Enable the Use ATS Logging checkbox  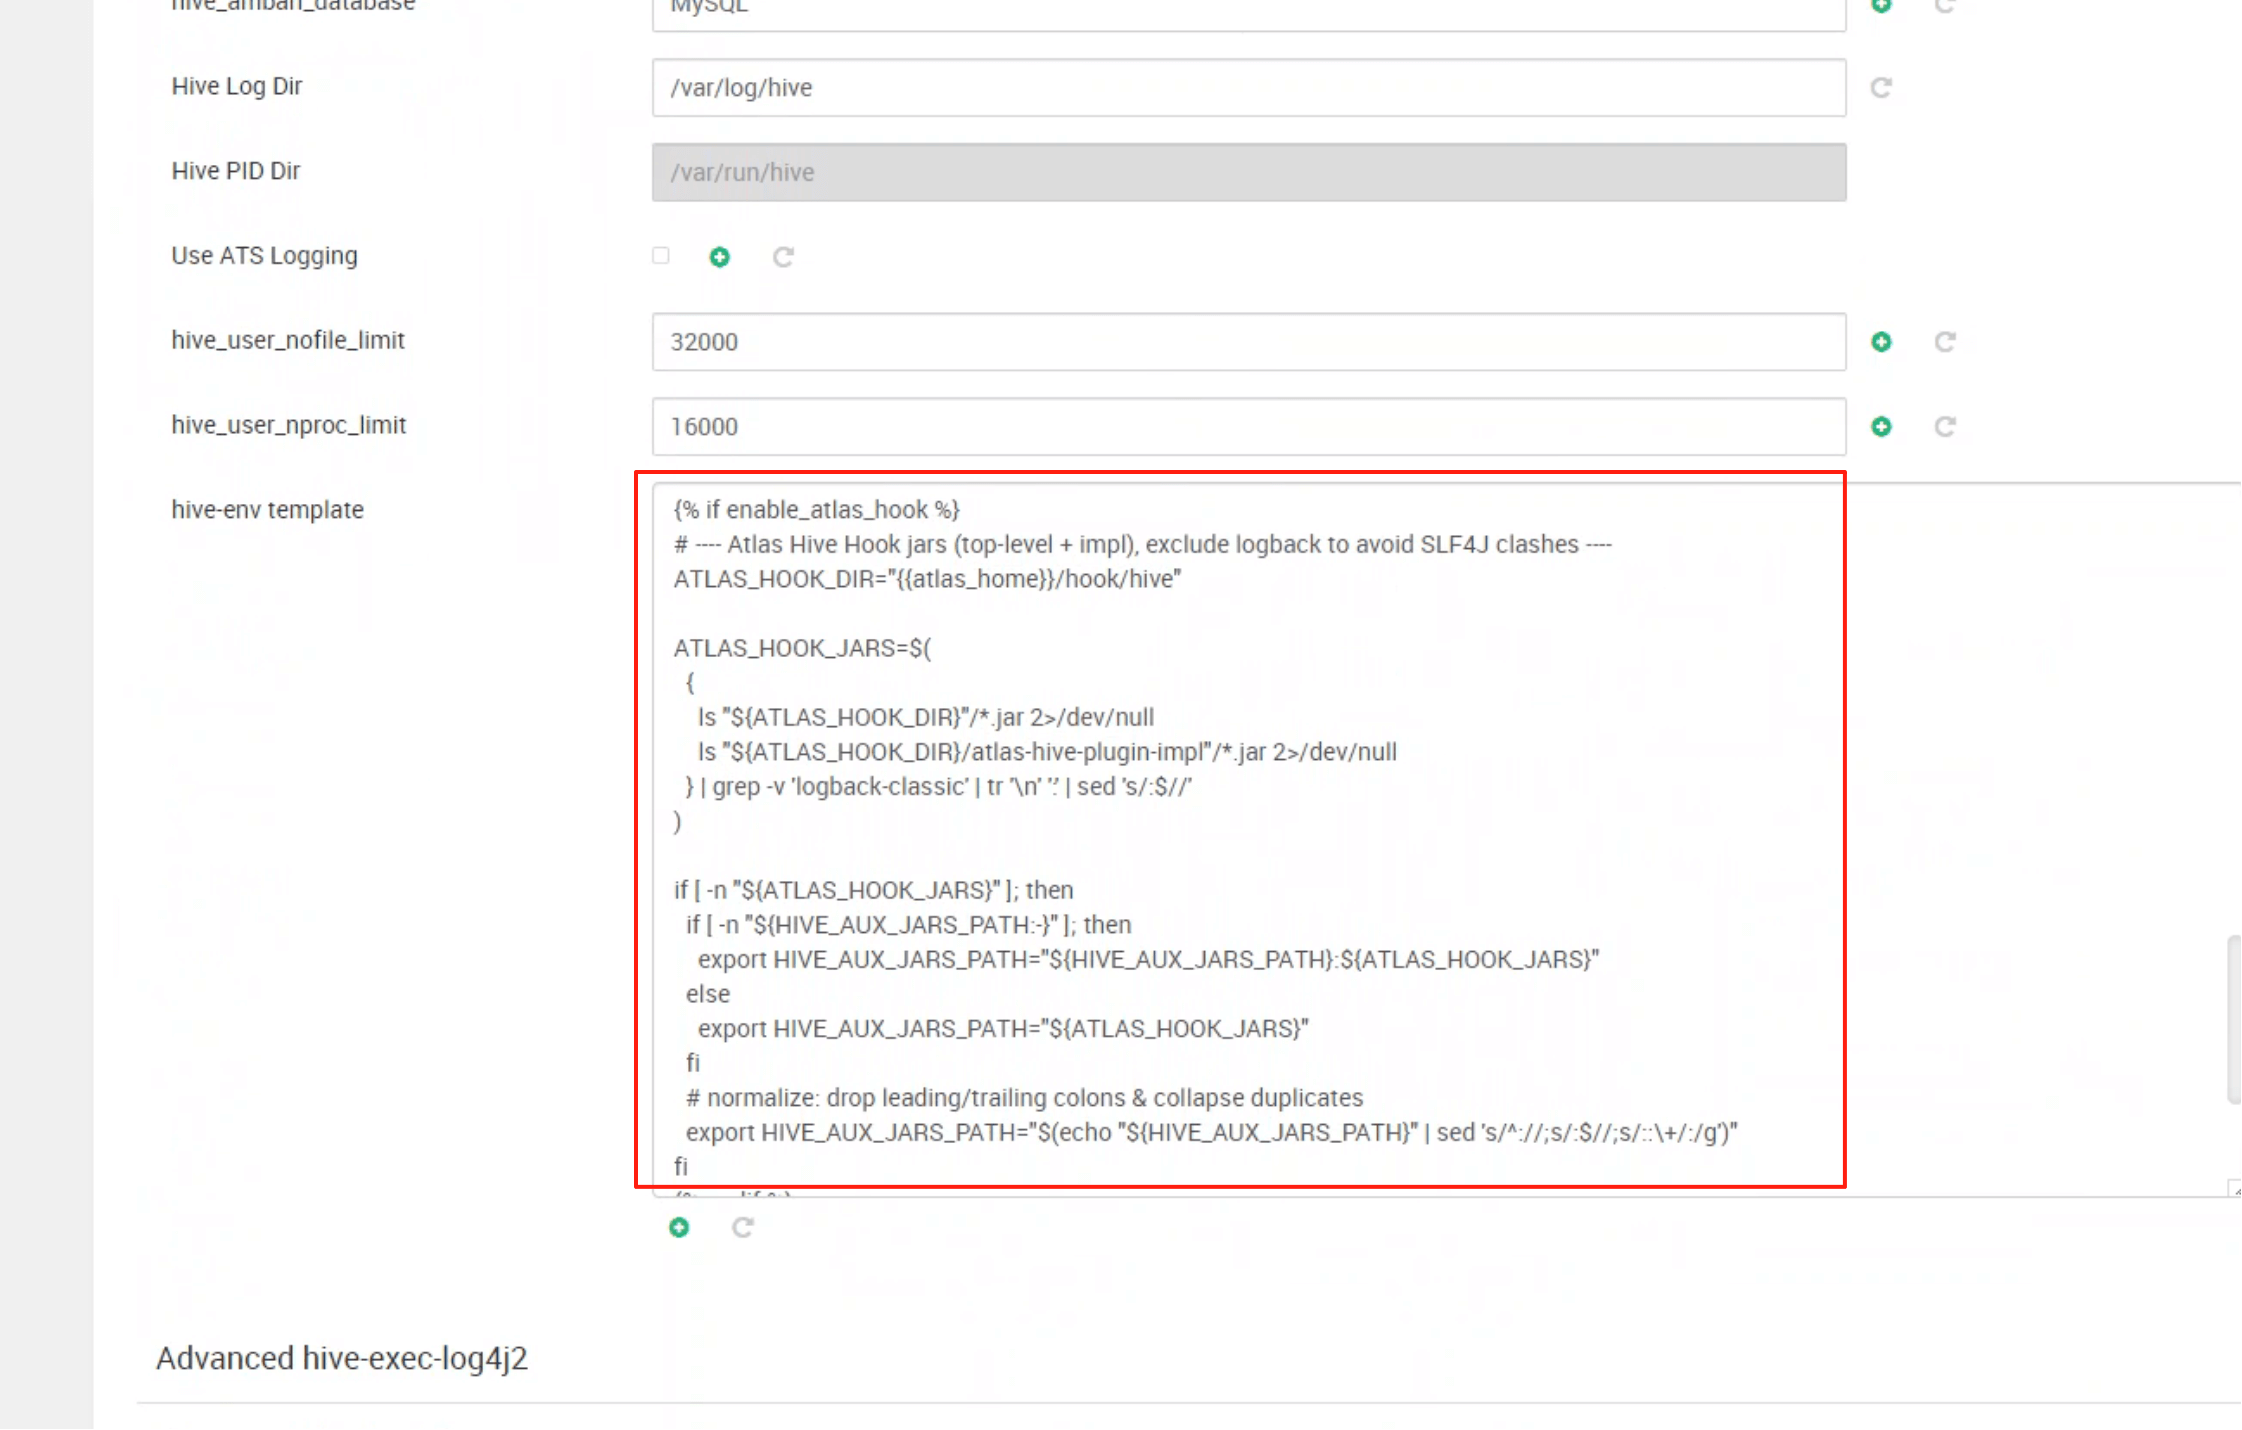pyautogui.click(x=661, y=256)
